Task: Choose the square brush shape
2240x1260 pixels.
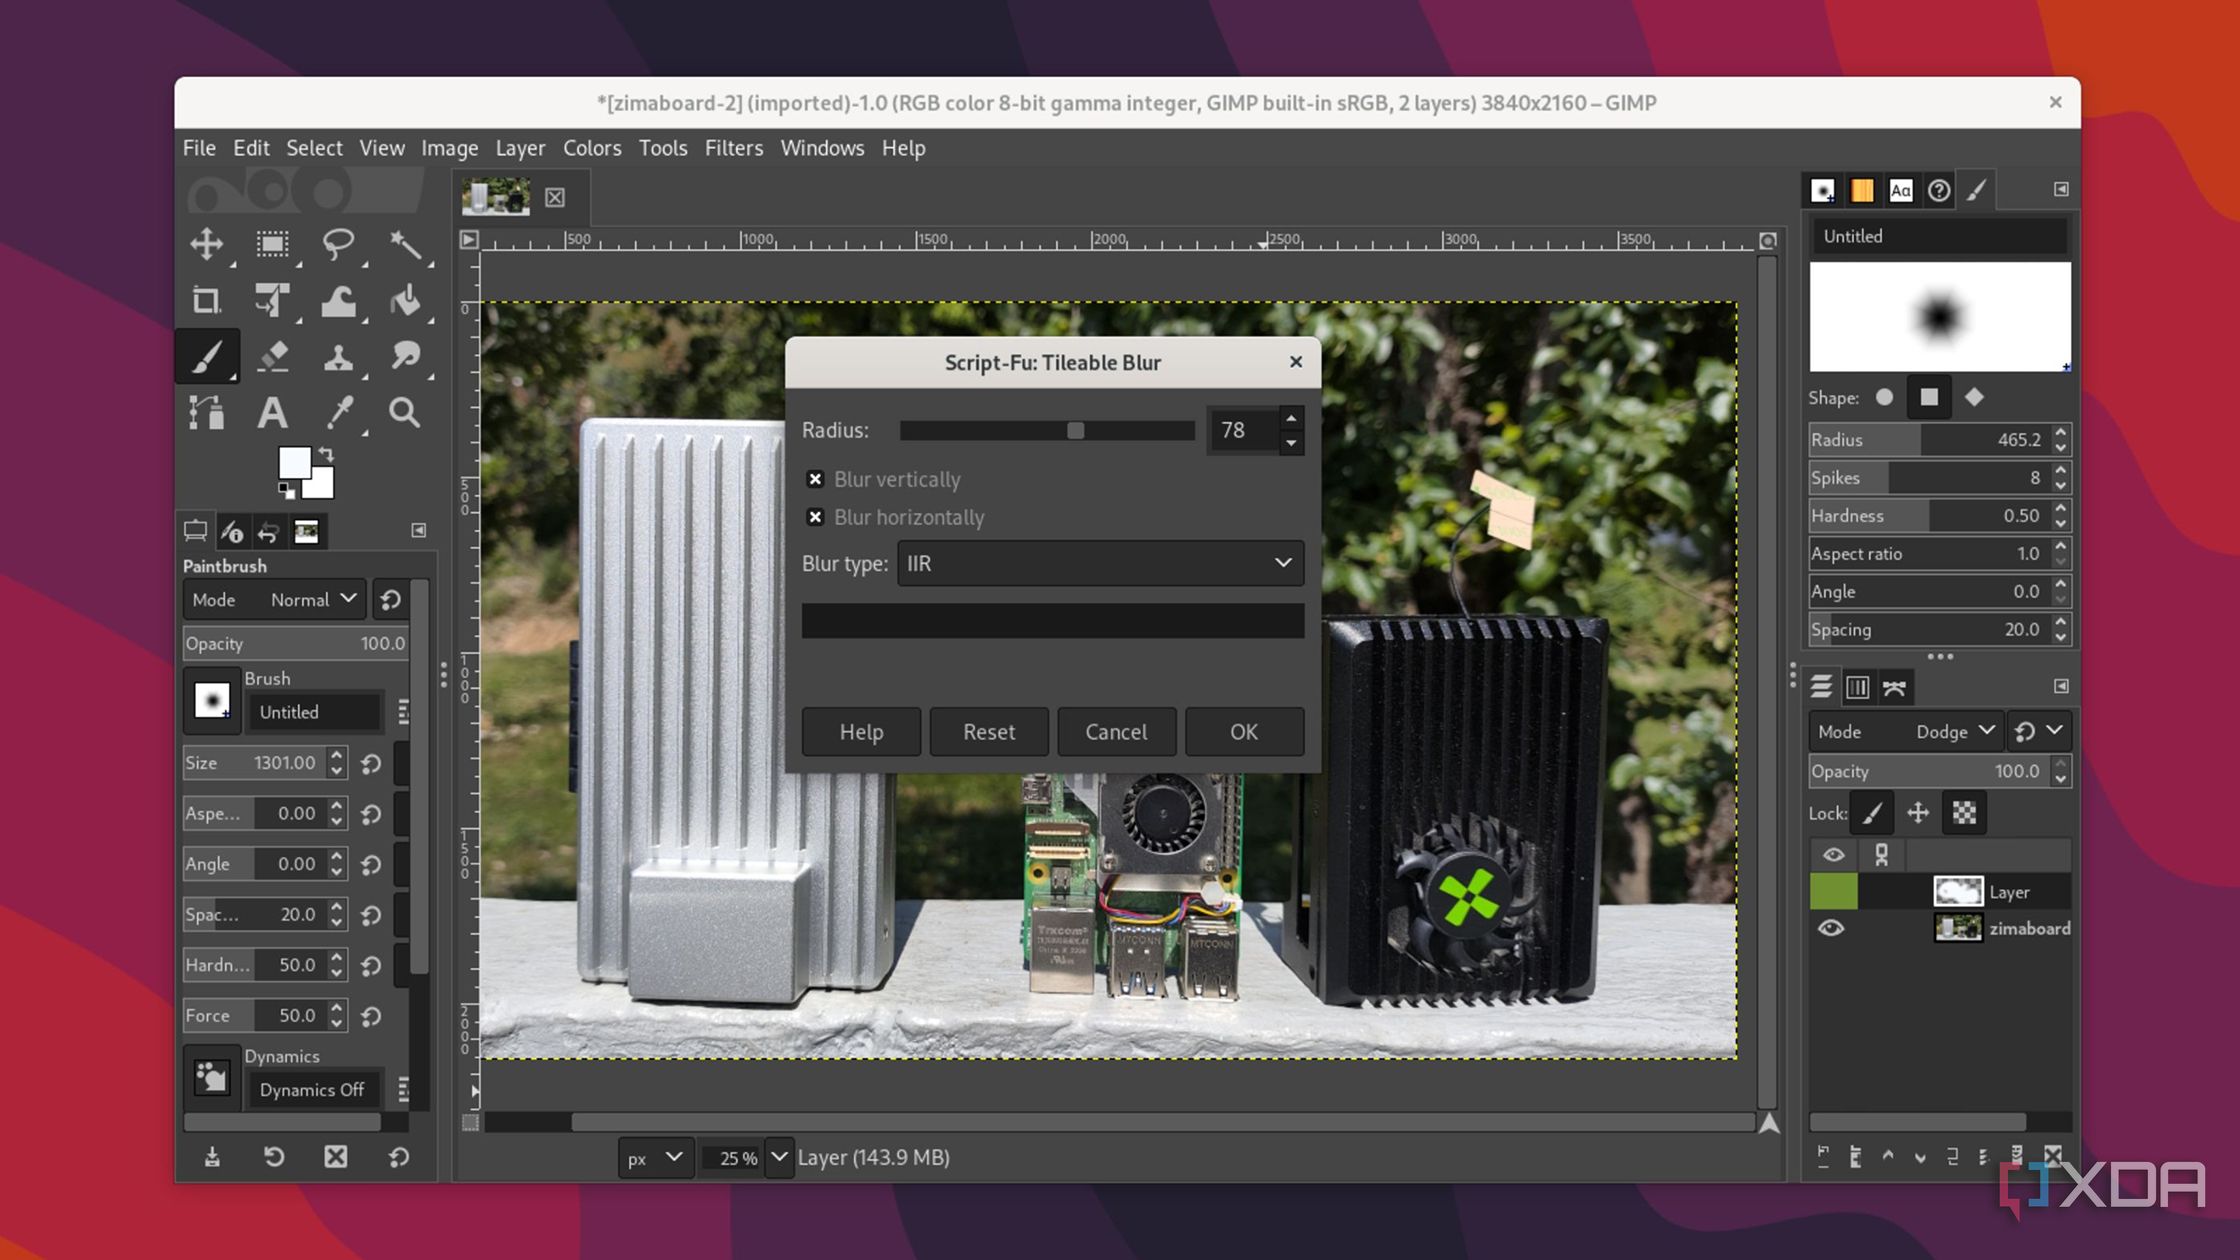Action: [1929, 397]
